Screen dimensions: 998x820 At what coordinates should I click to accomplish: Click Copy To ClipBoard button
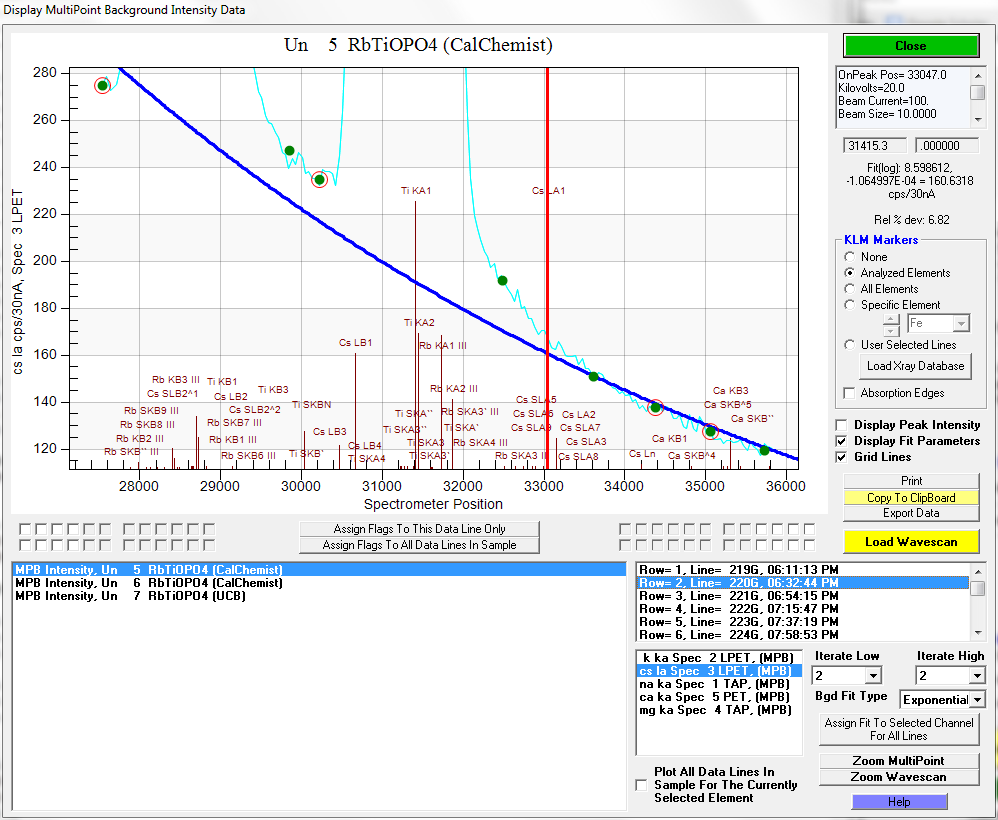click(910, 497)
